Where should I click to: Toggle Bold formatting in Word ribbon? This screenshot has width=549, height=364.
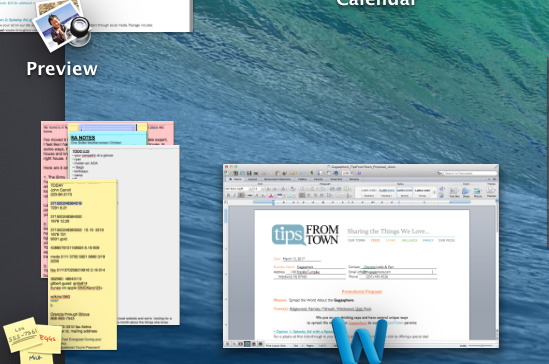coord(229,195)
